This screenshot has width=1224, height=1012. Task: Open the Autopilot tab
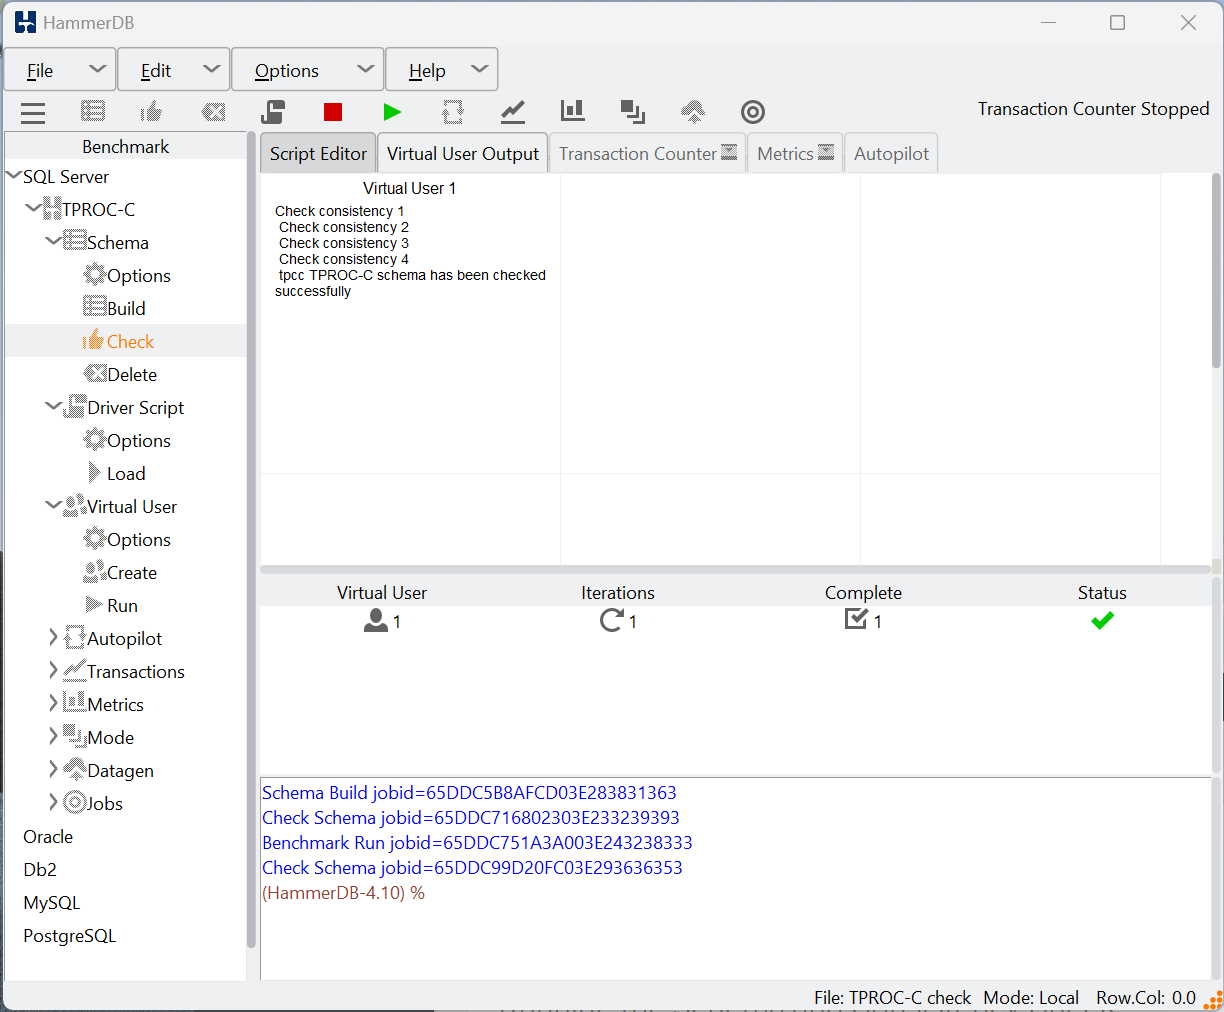point(891,153)
